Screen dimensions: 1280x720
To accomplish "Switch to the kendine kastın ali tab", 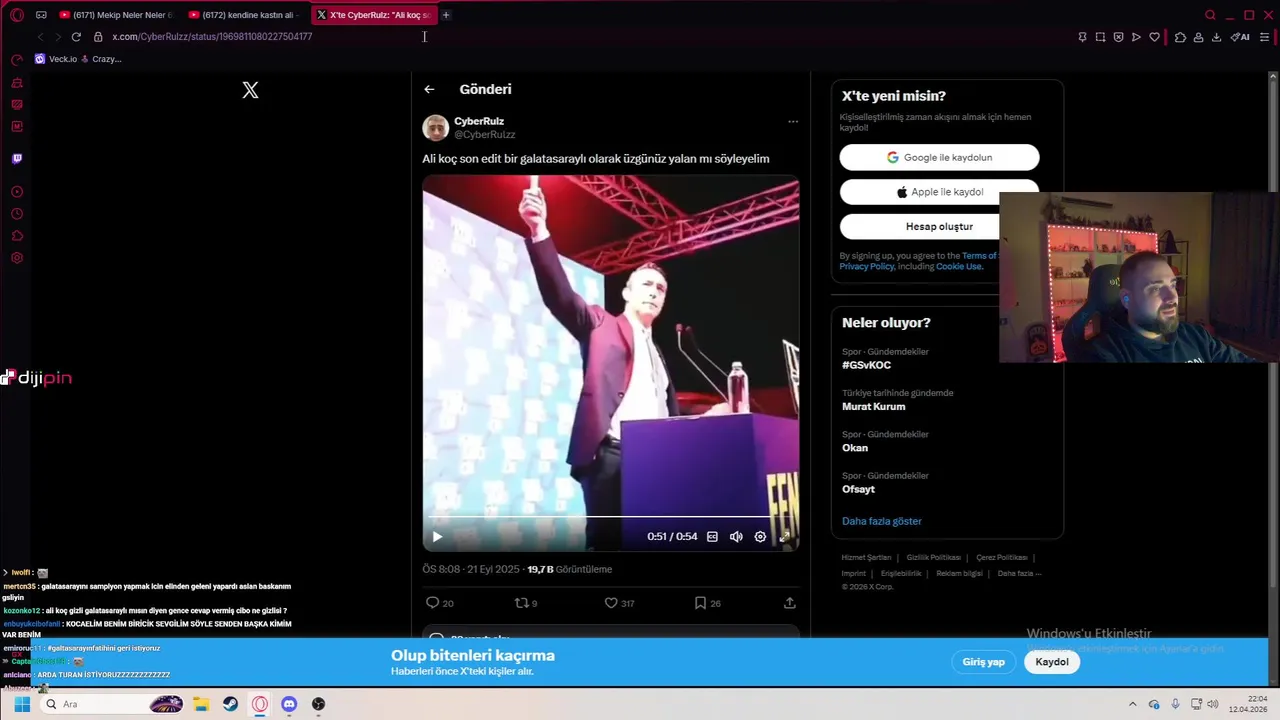I will click(245, 15).
